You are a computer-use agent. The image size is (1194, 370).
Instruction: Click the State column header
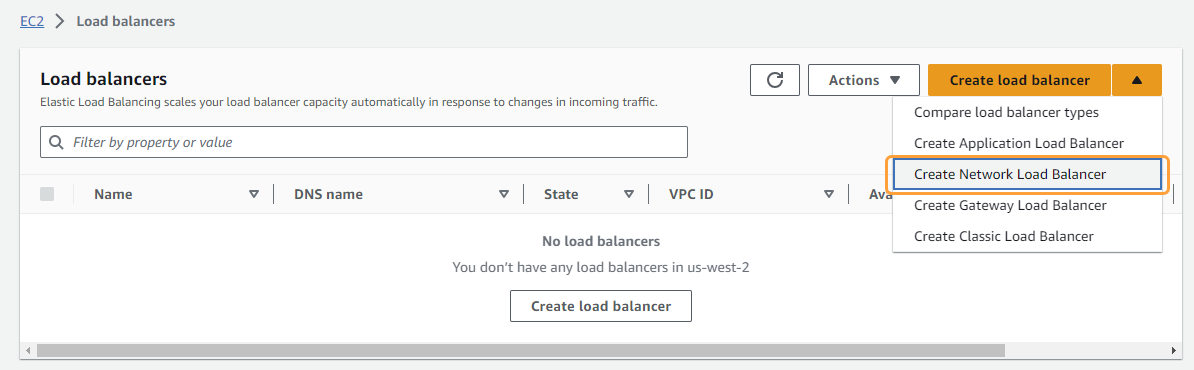click(561, 194)
